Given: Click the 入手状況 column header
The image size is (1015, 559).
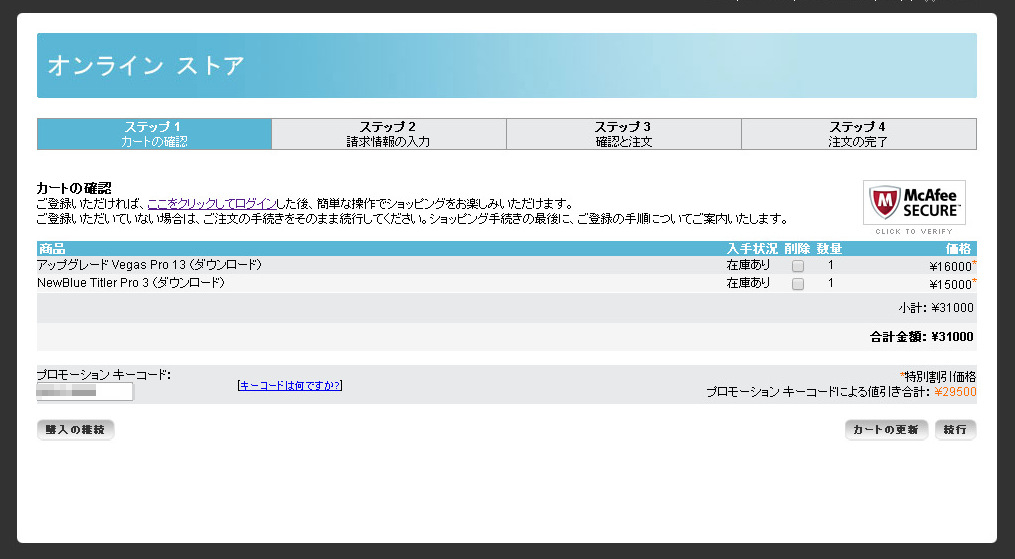Looking at the screenshot, I should point(752,248).
